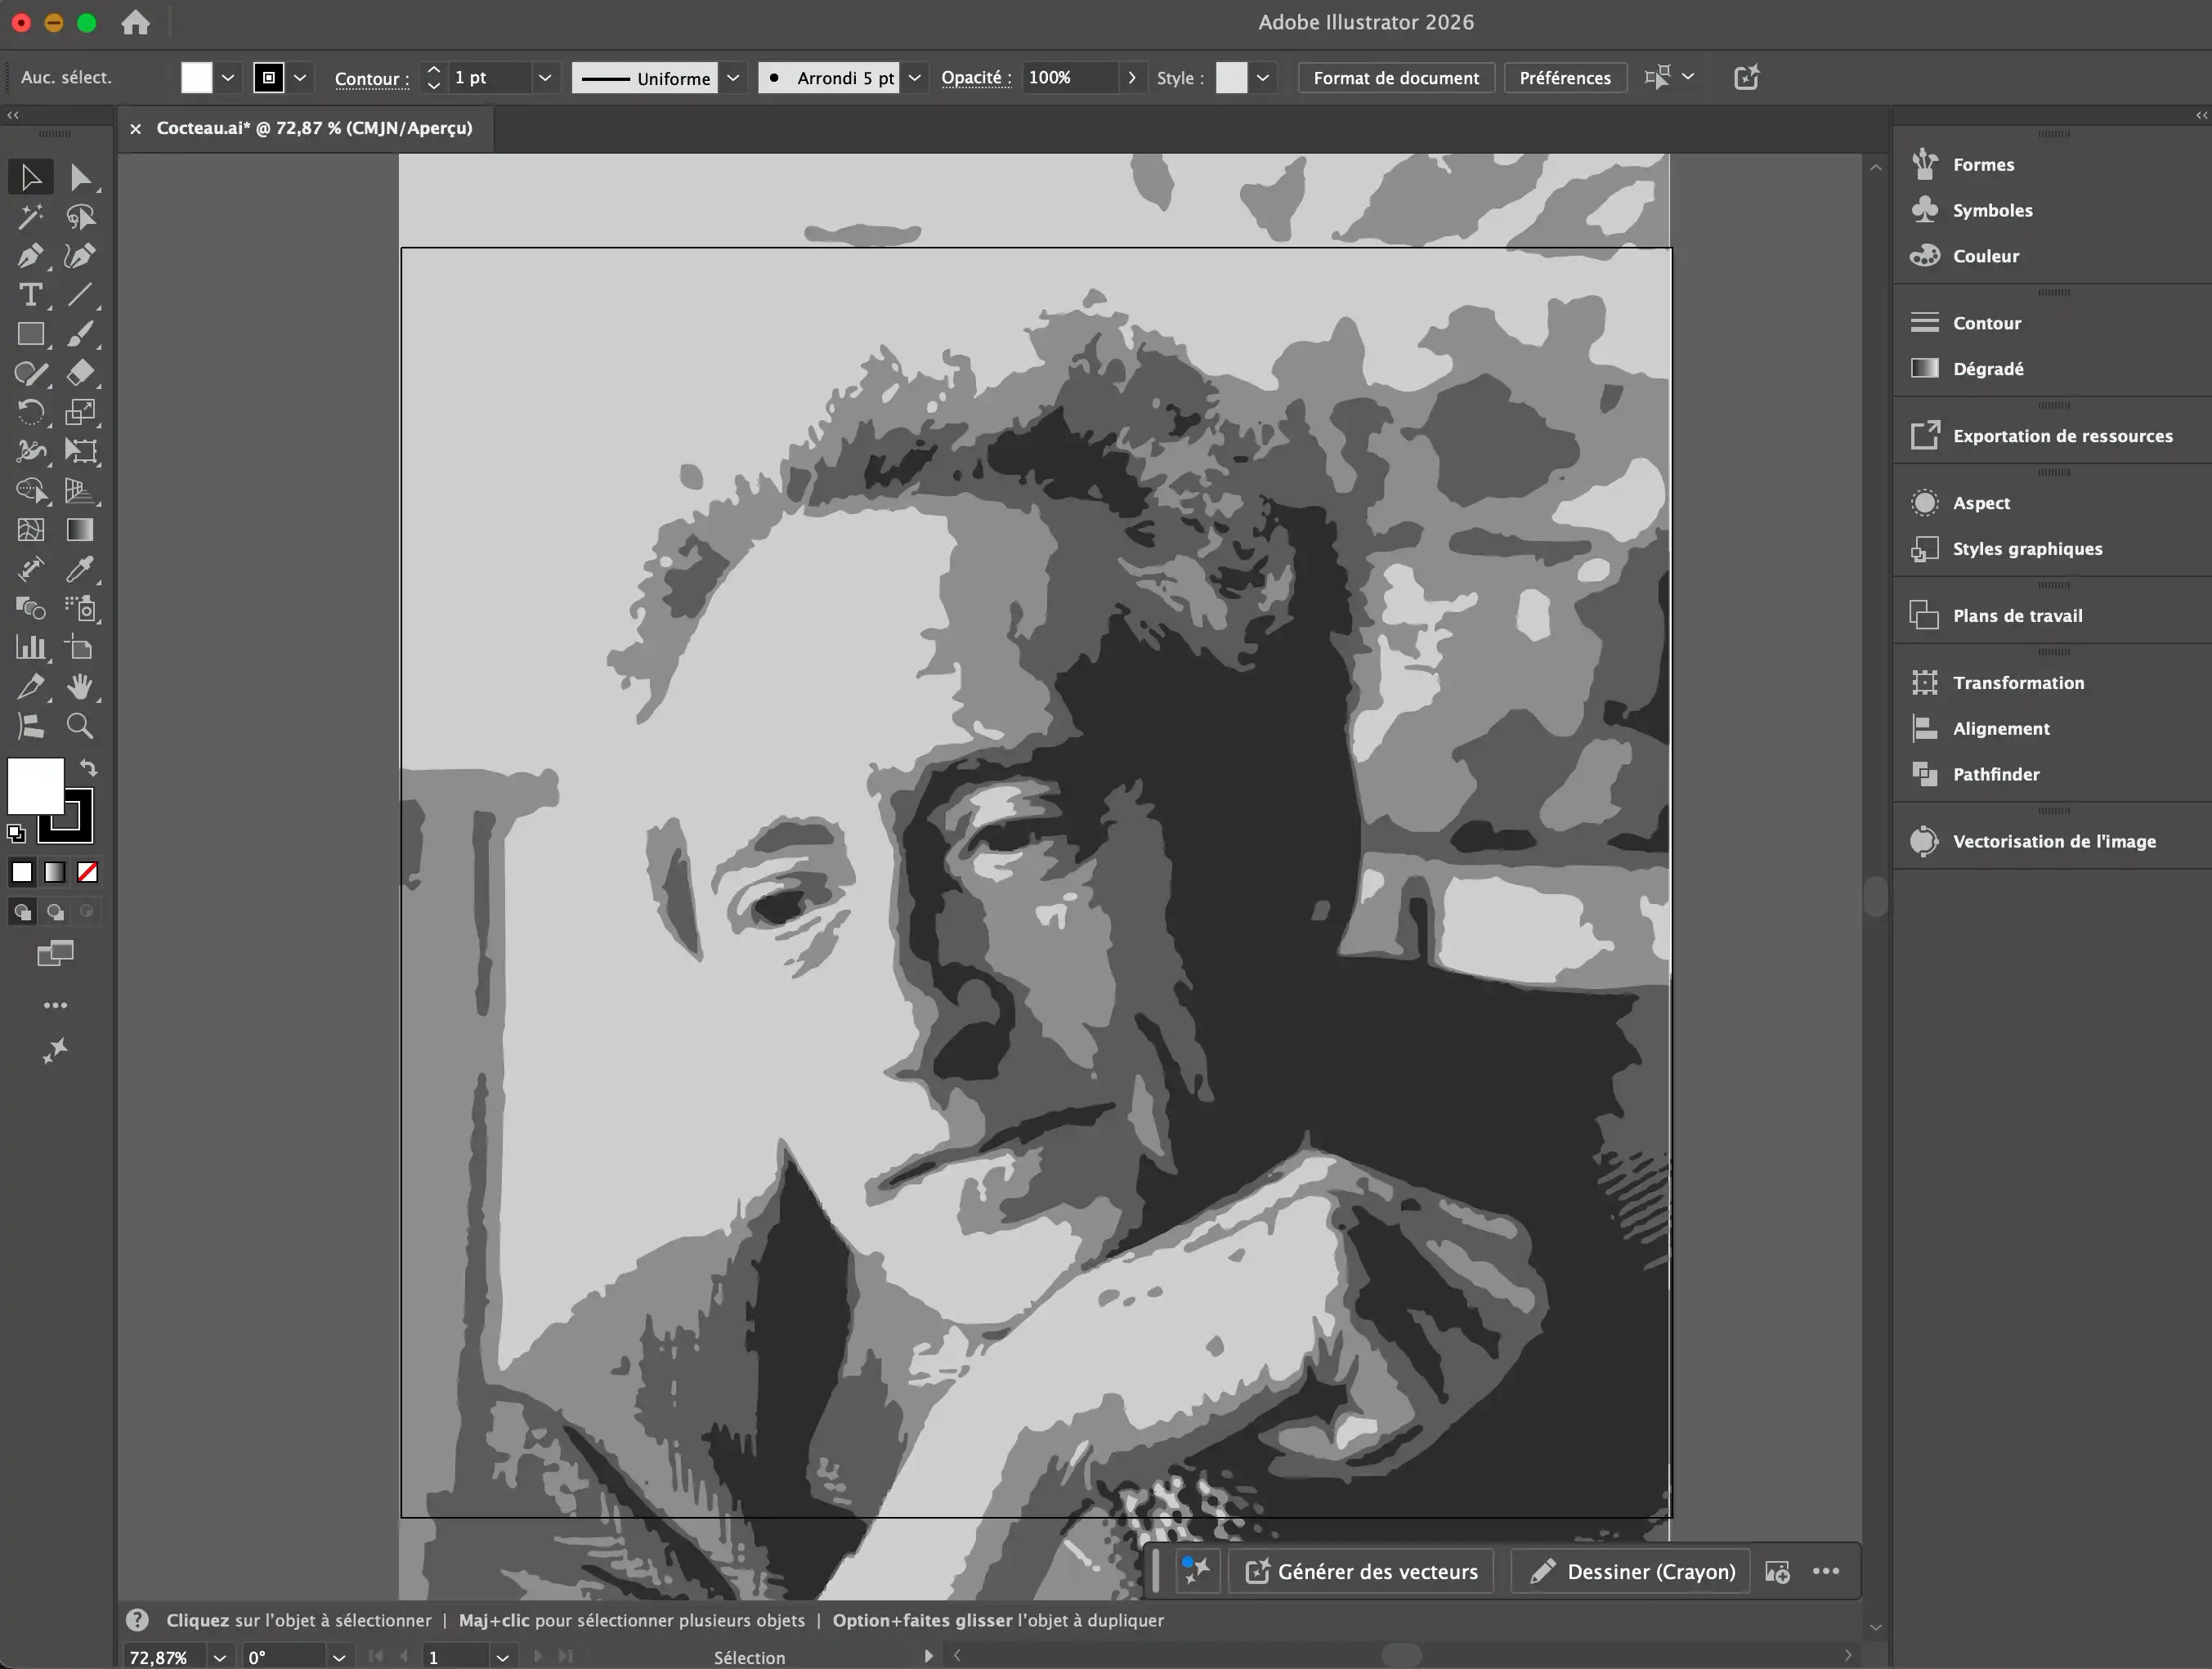Swap fill and stroke colors

point(89,768)
